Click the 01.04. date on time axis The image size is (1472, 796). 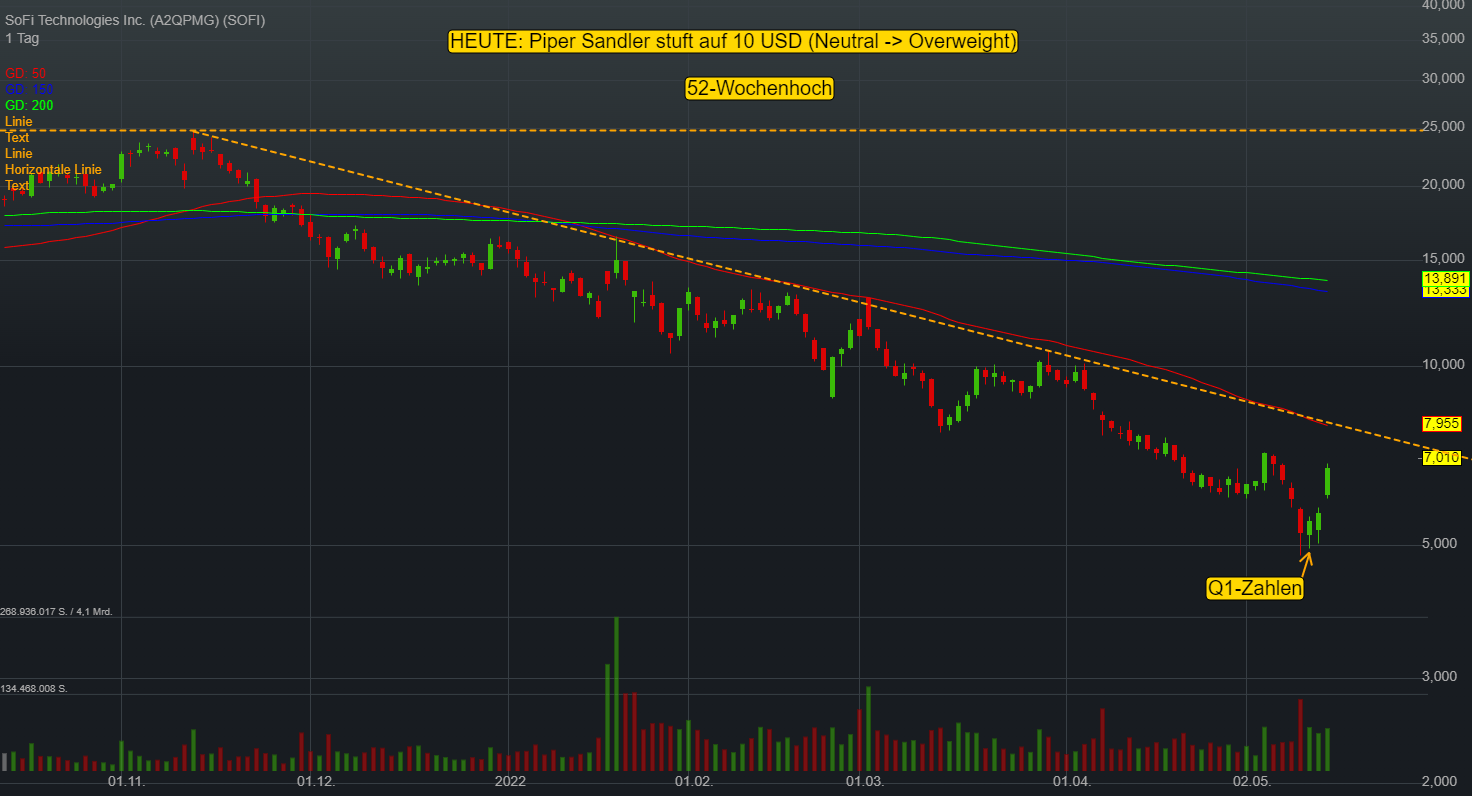[x=1072, y=780]
